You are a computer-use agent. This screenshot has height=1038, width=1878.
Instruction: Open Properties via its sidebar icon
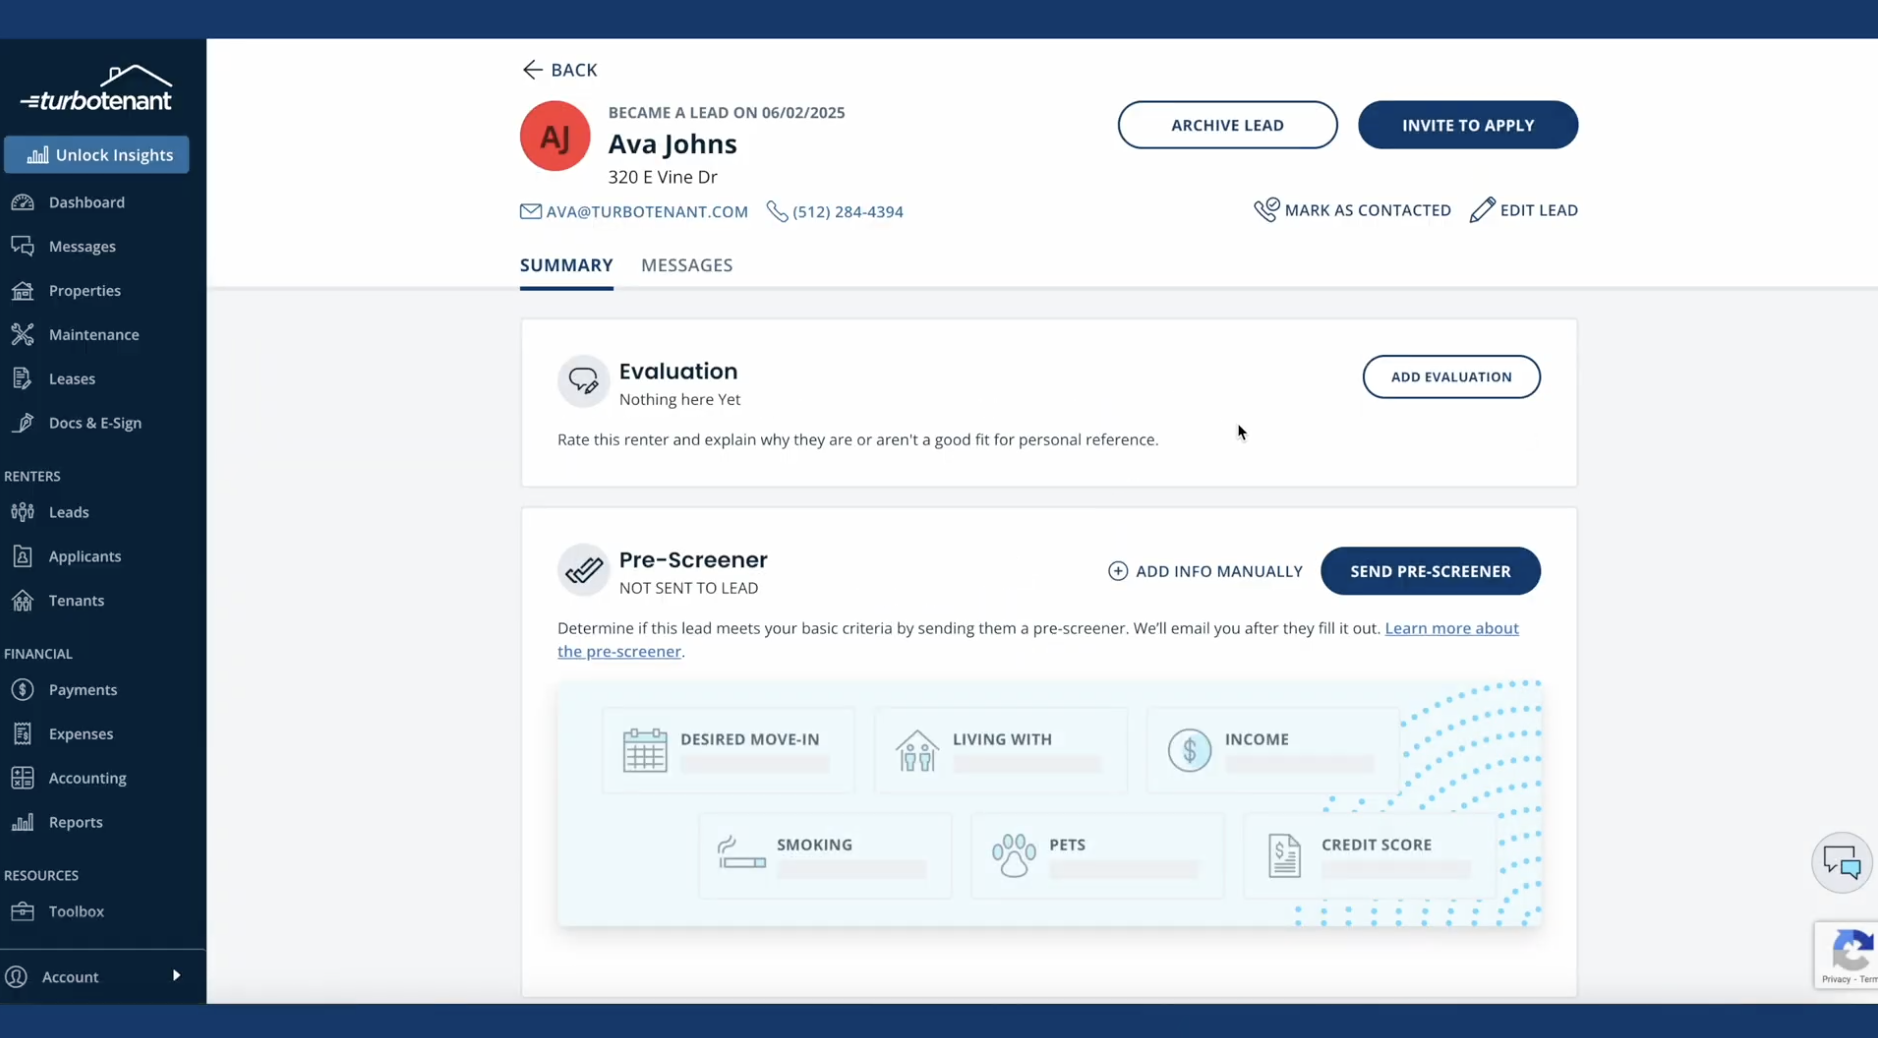pyautogui.click(x=23, y=290)
